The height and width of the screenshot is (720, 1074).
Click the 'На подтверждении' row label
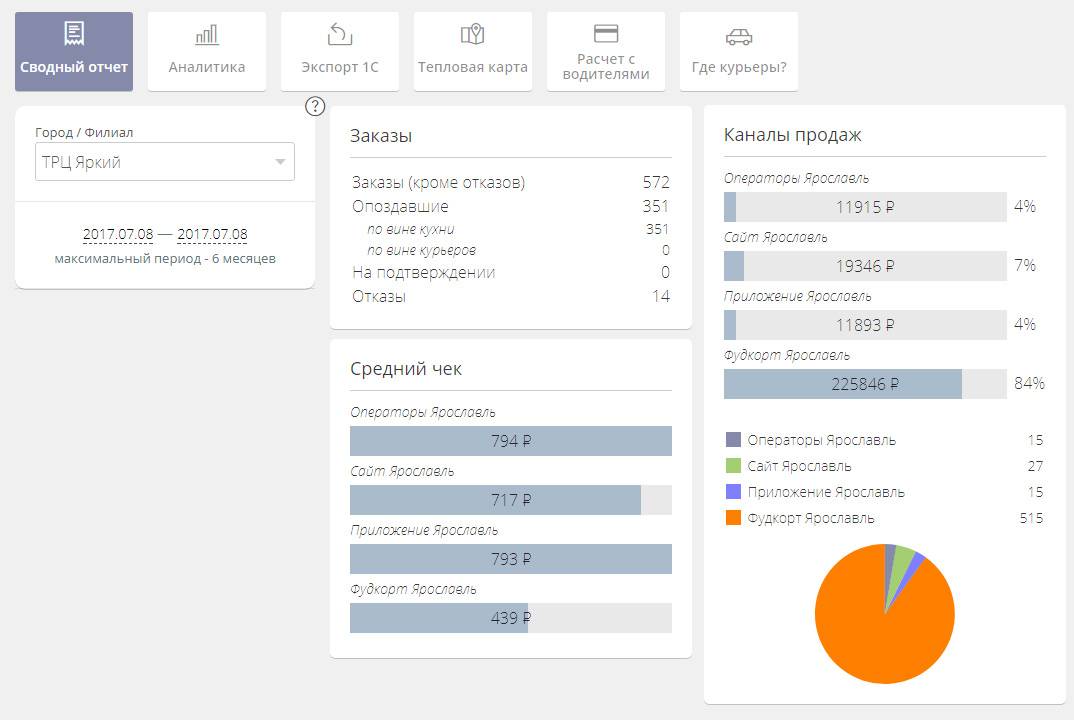point(423,273)
